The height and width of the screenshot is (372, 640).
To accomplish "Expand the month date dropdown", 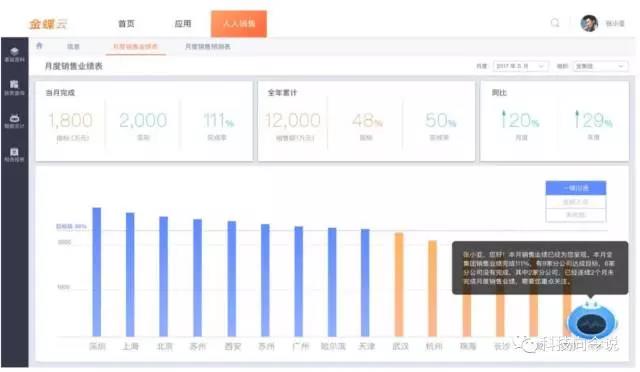I will pyautogui.click(x=520, y=66).
